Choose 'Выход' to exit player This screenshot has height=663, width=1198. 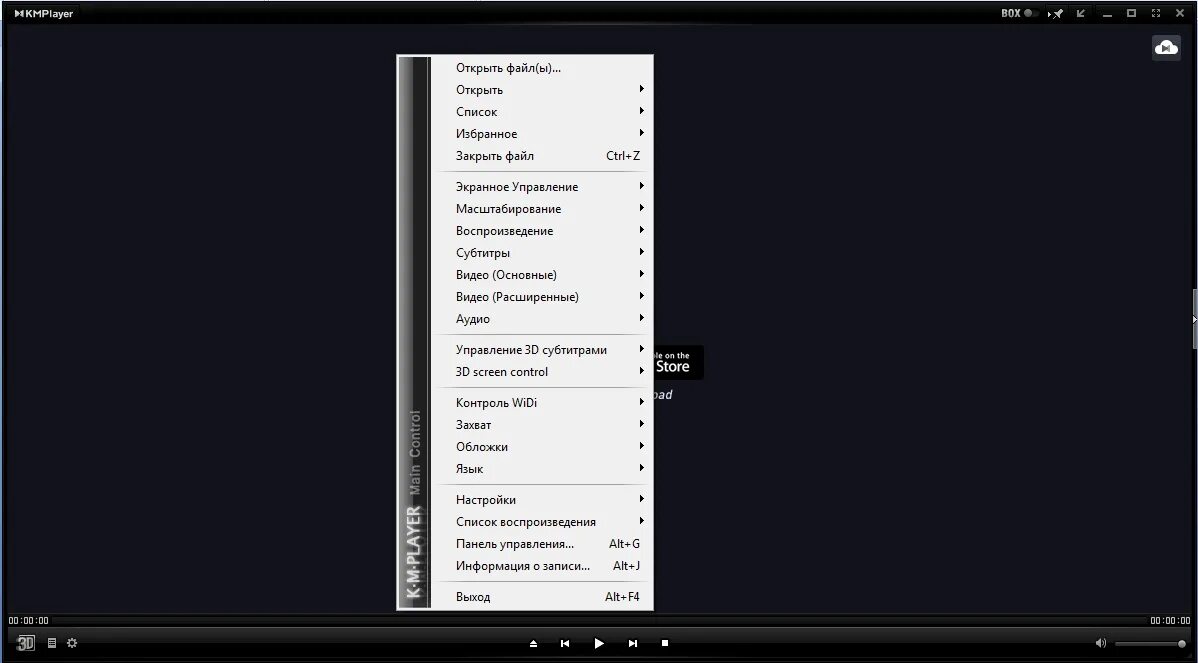[542, 597]
